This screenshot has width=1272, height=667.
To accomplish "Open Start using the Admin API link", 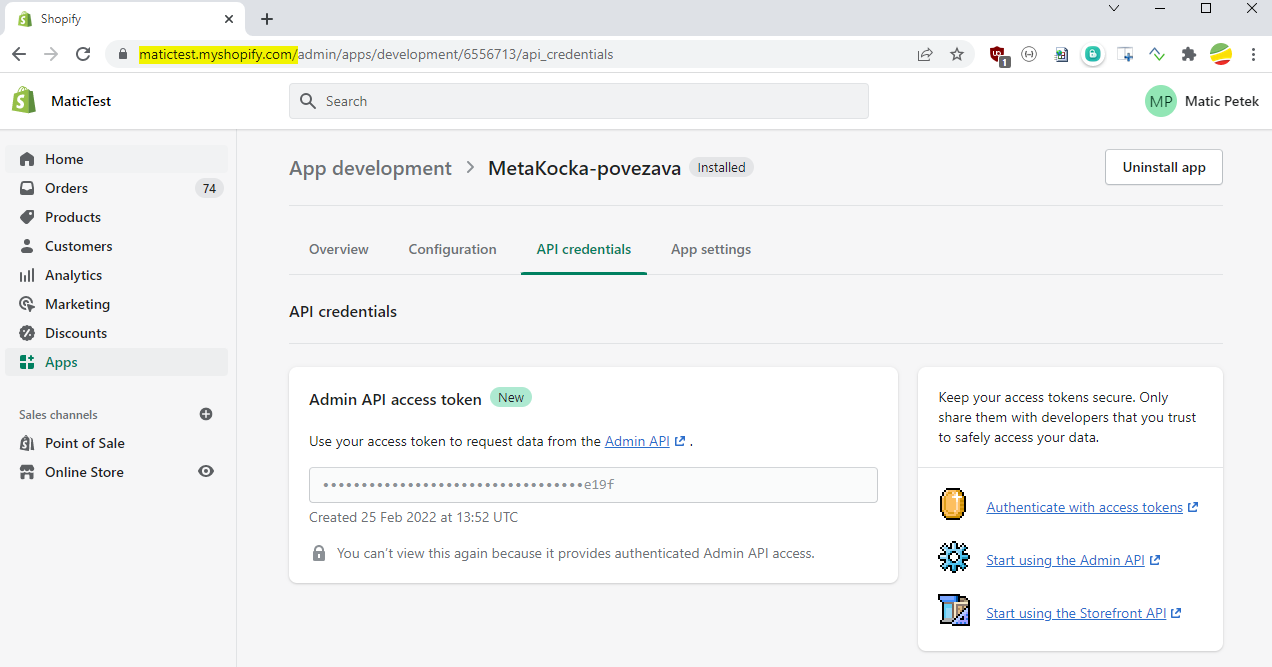I will click(1073, 560).
